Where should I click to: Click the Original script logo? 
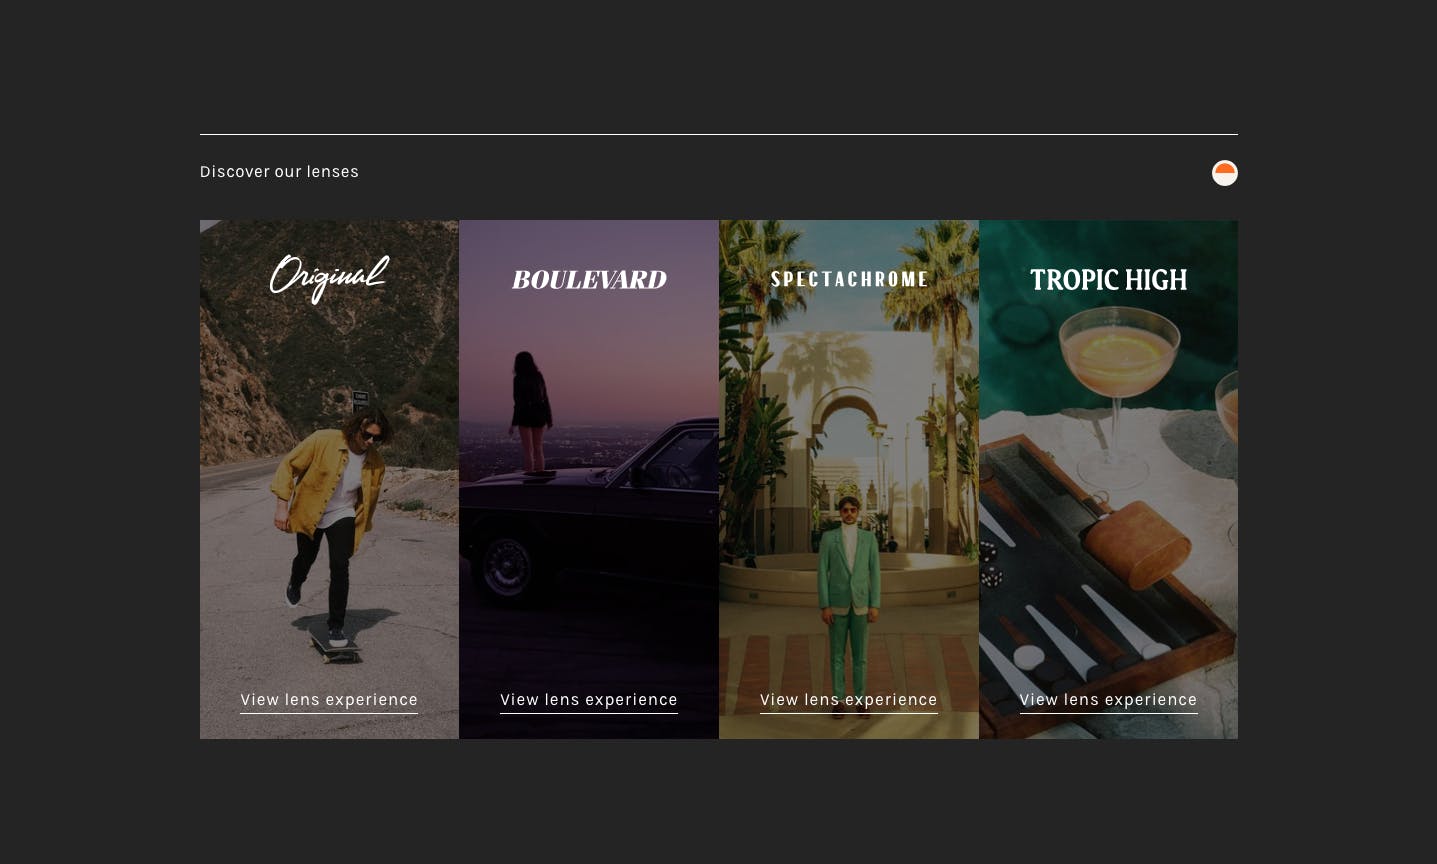(x=329, y=278)
